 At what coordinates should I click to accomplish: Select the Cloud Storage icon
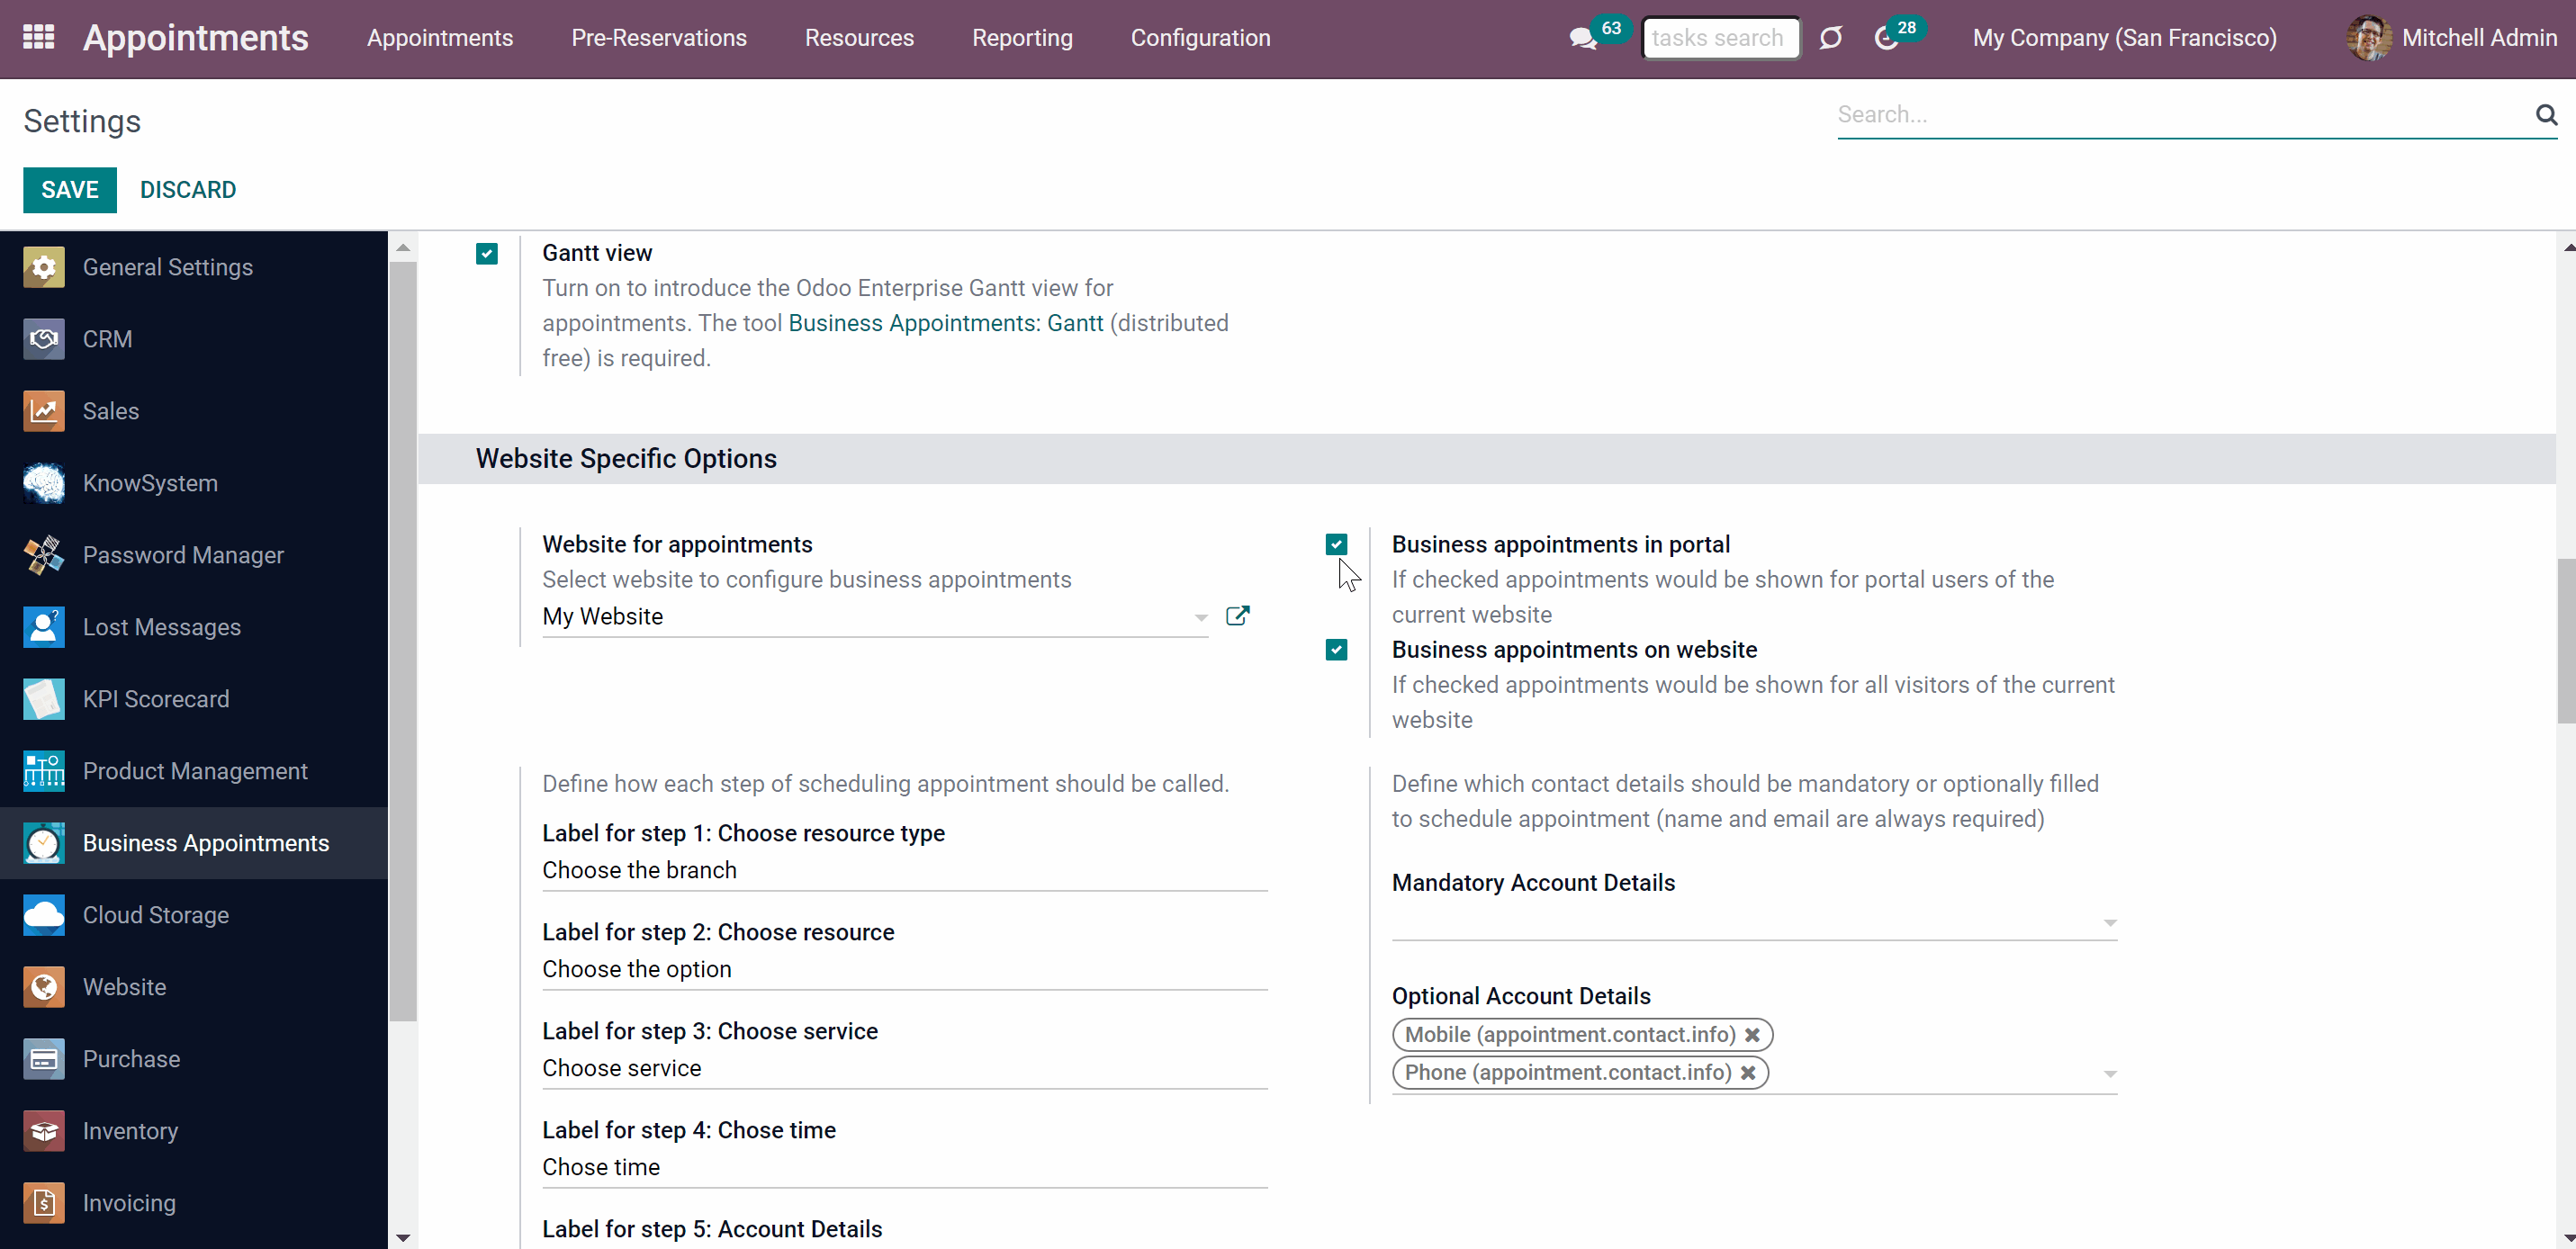tap(44, 915)
